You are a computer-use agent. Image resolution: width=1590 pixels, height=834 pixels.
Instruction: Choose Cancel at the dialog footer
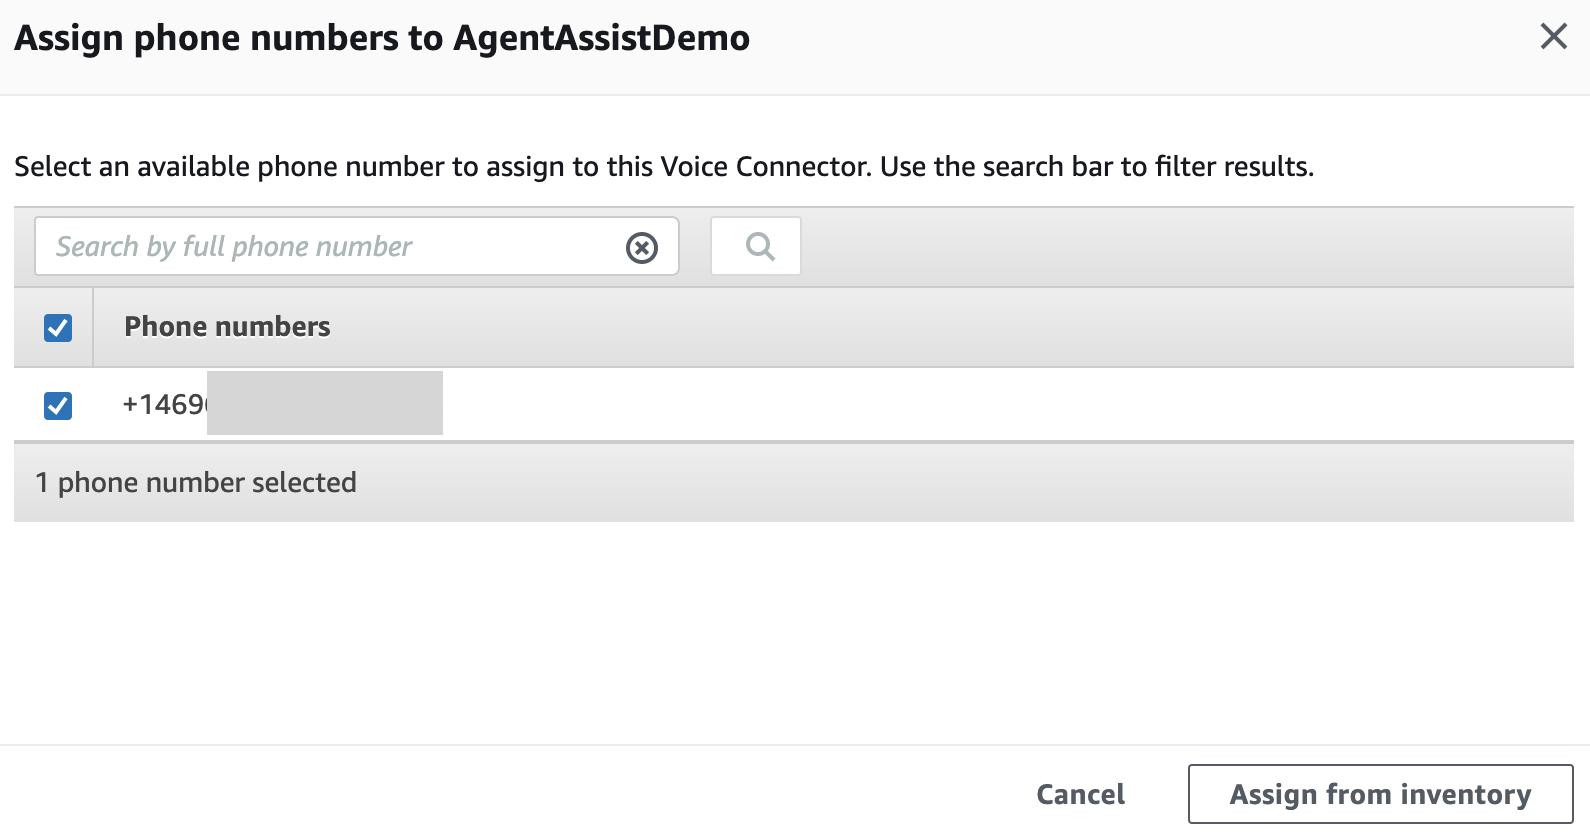point(1080,794)
